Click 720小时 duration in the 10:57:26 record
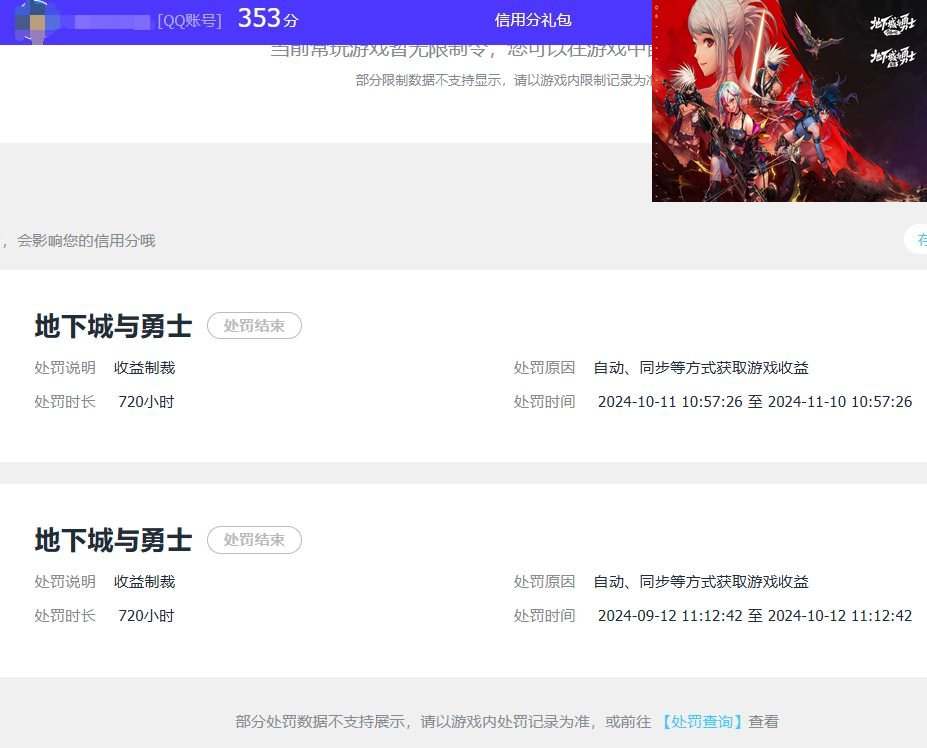 coord(146,402)
